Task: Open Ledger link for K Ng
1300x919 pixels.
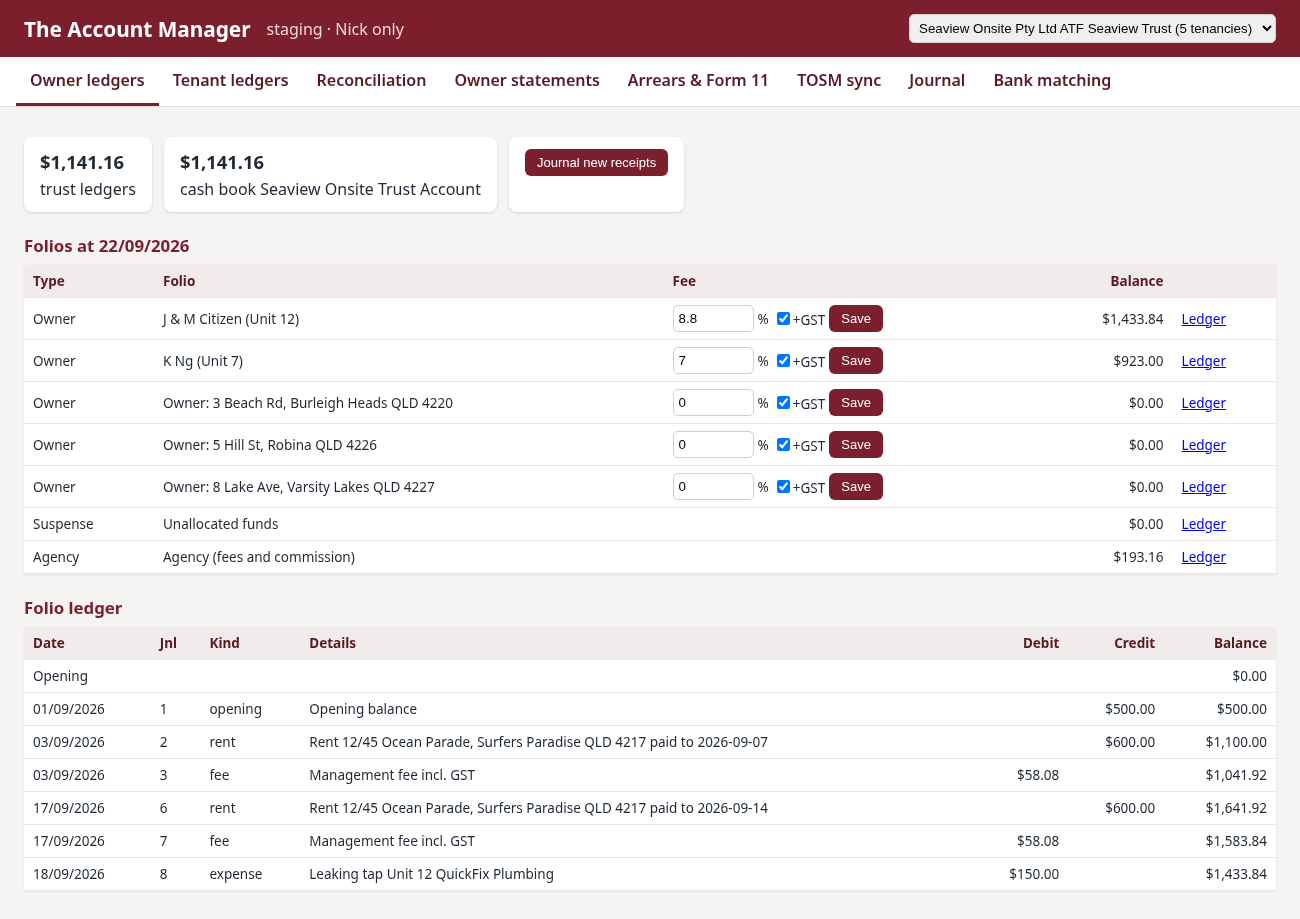Action: (x=1203, y=361)
